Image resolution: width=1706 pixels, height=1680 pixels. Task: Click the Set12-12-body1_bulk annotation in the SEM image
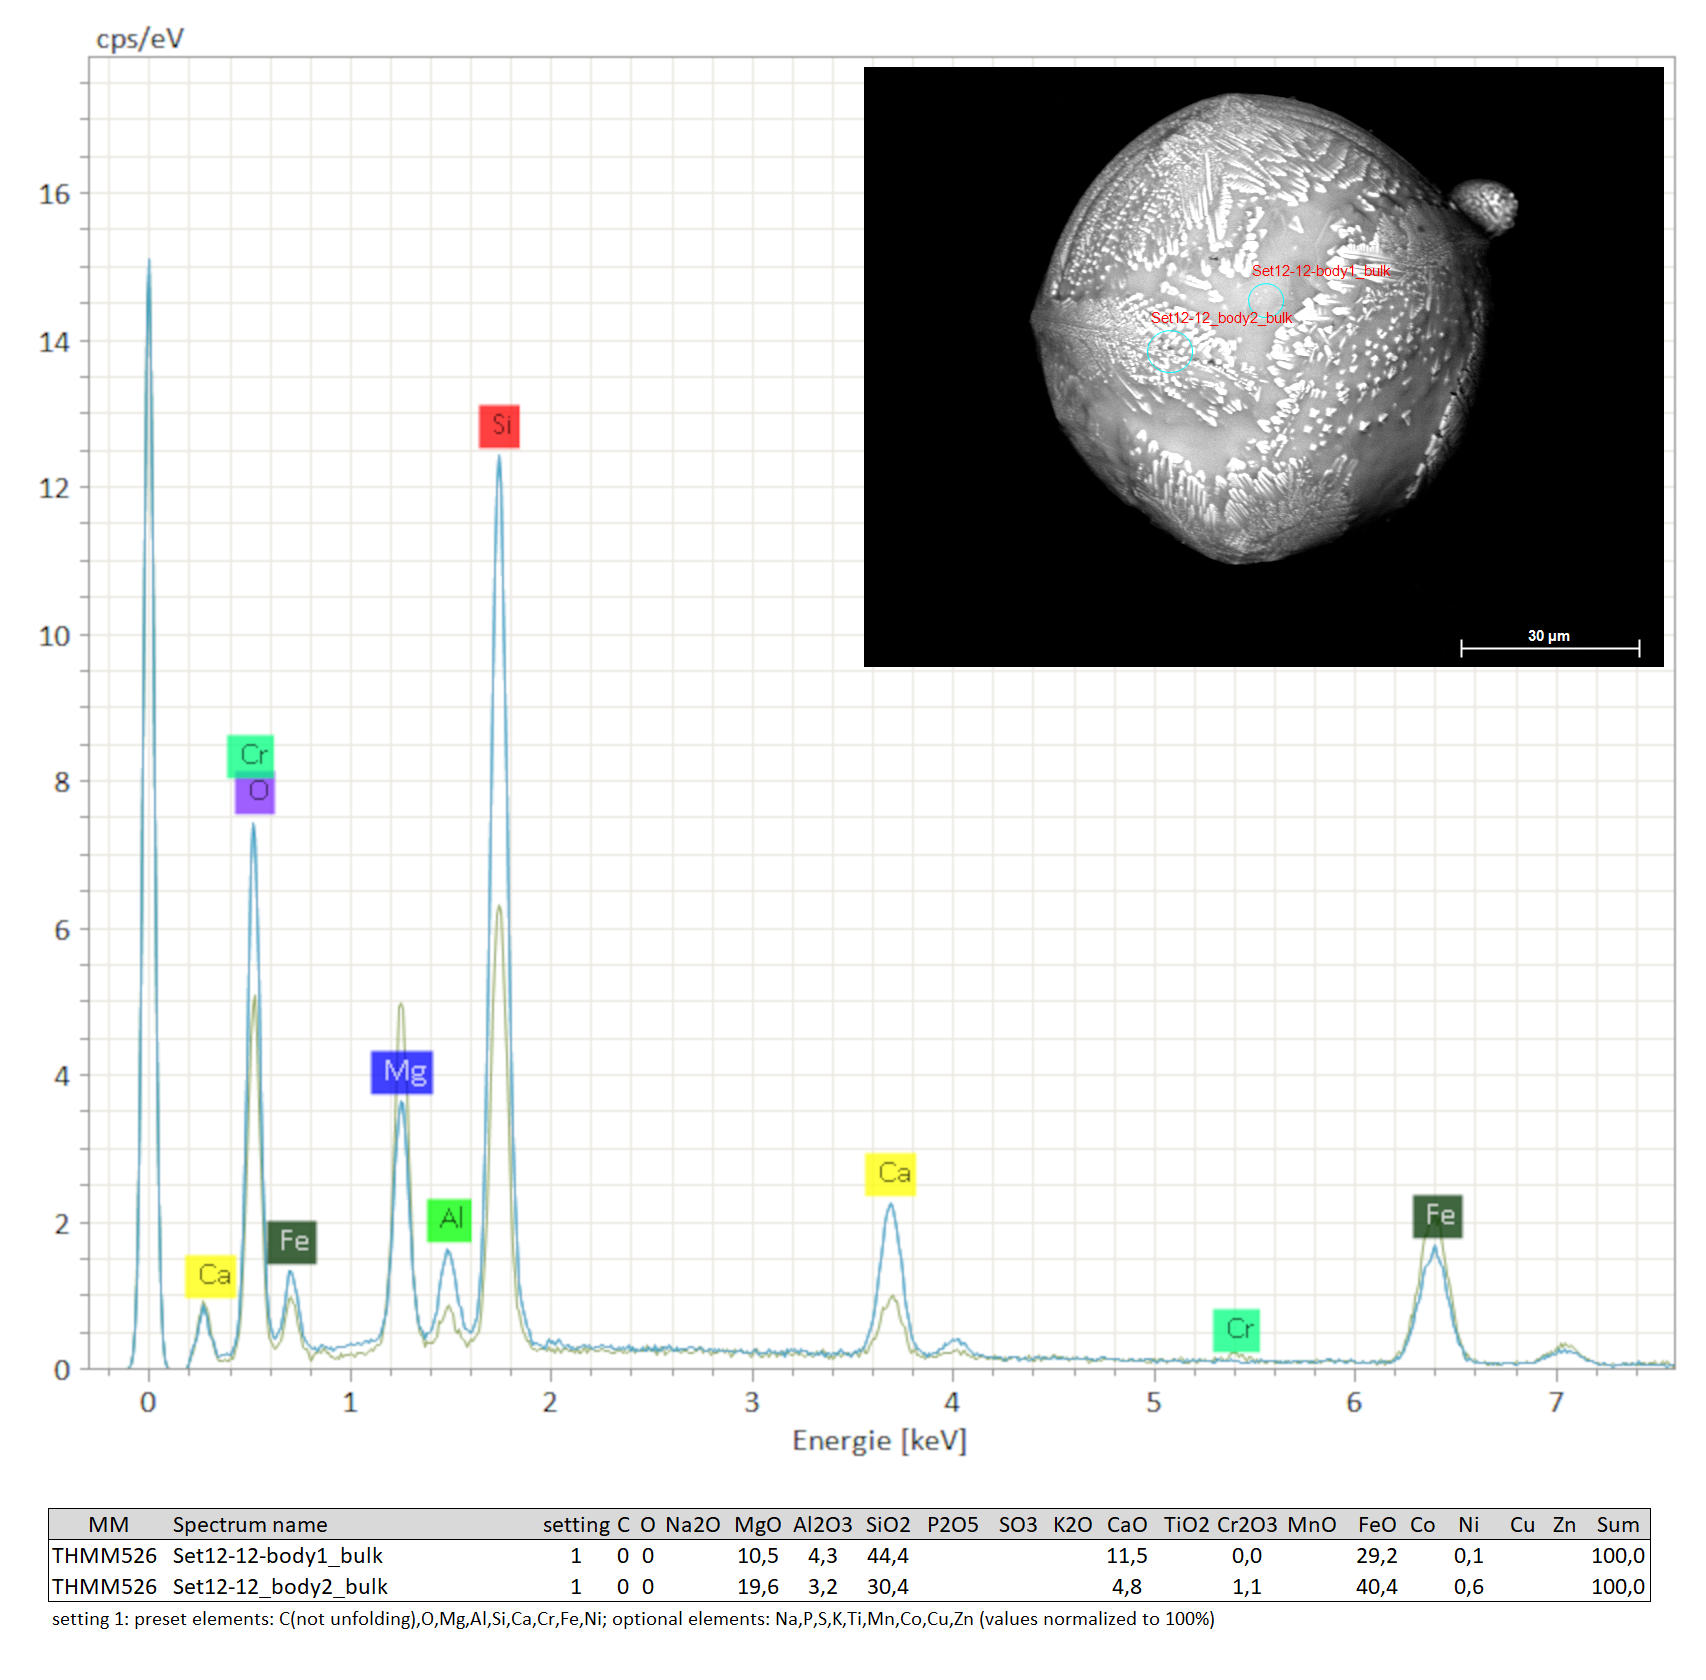pos(1320,271)
